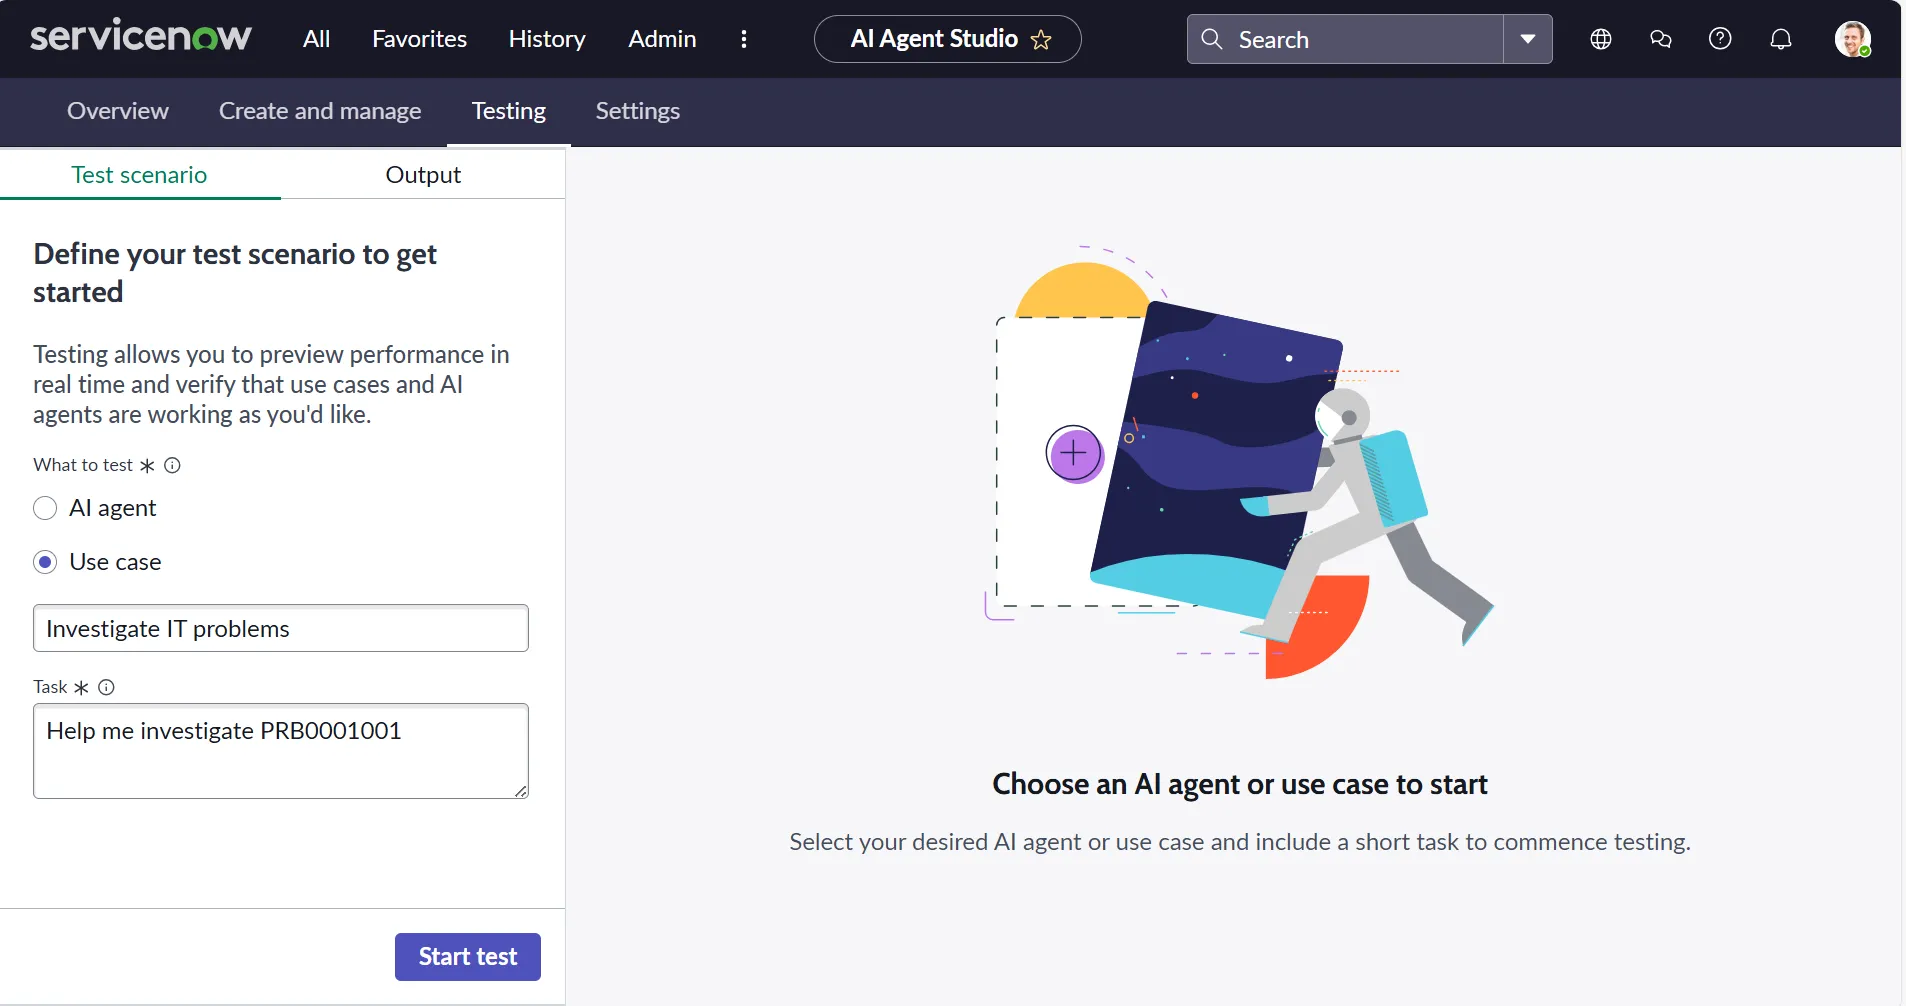Open the chat conversations icon
The height and width of the screenshot is (1006, 1906).
click(1660, 39)
